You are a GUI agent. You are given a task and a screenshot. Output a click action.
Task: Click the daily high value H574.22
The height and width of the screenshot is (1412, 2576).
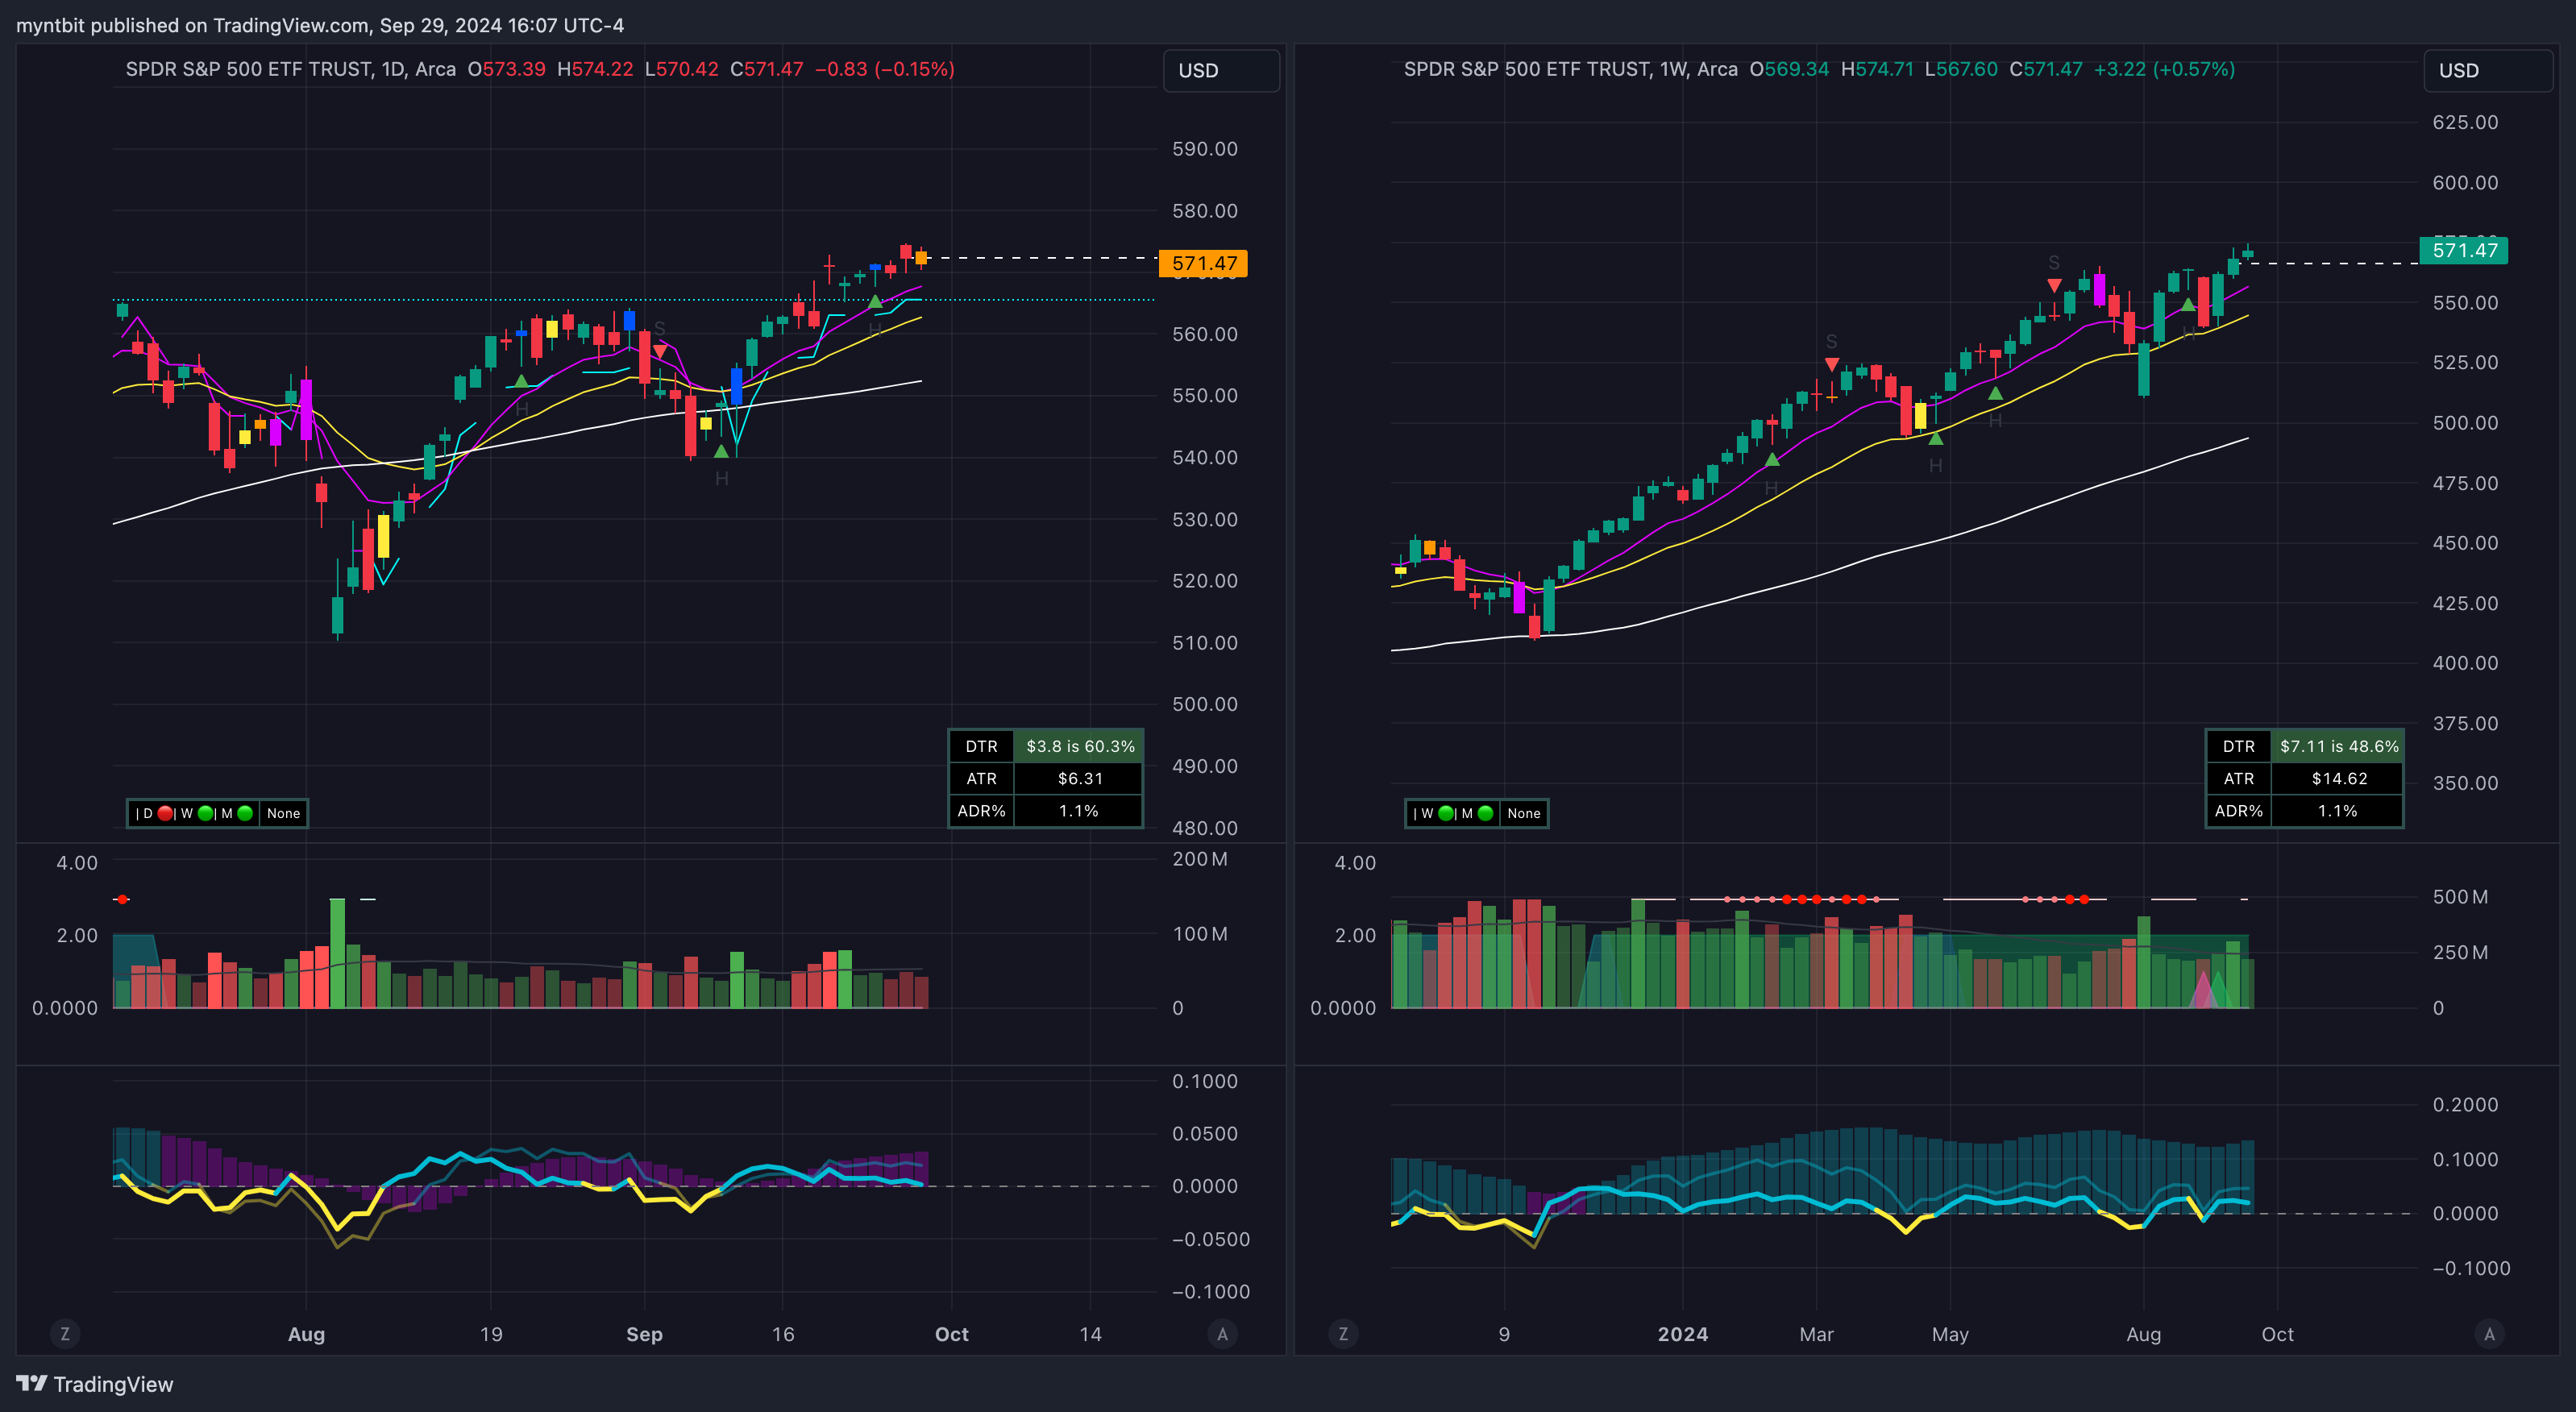595,69
